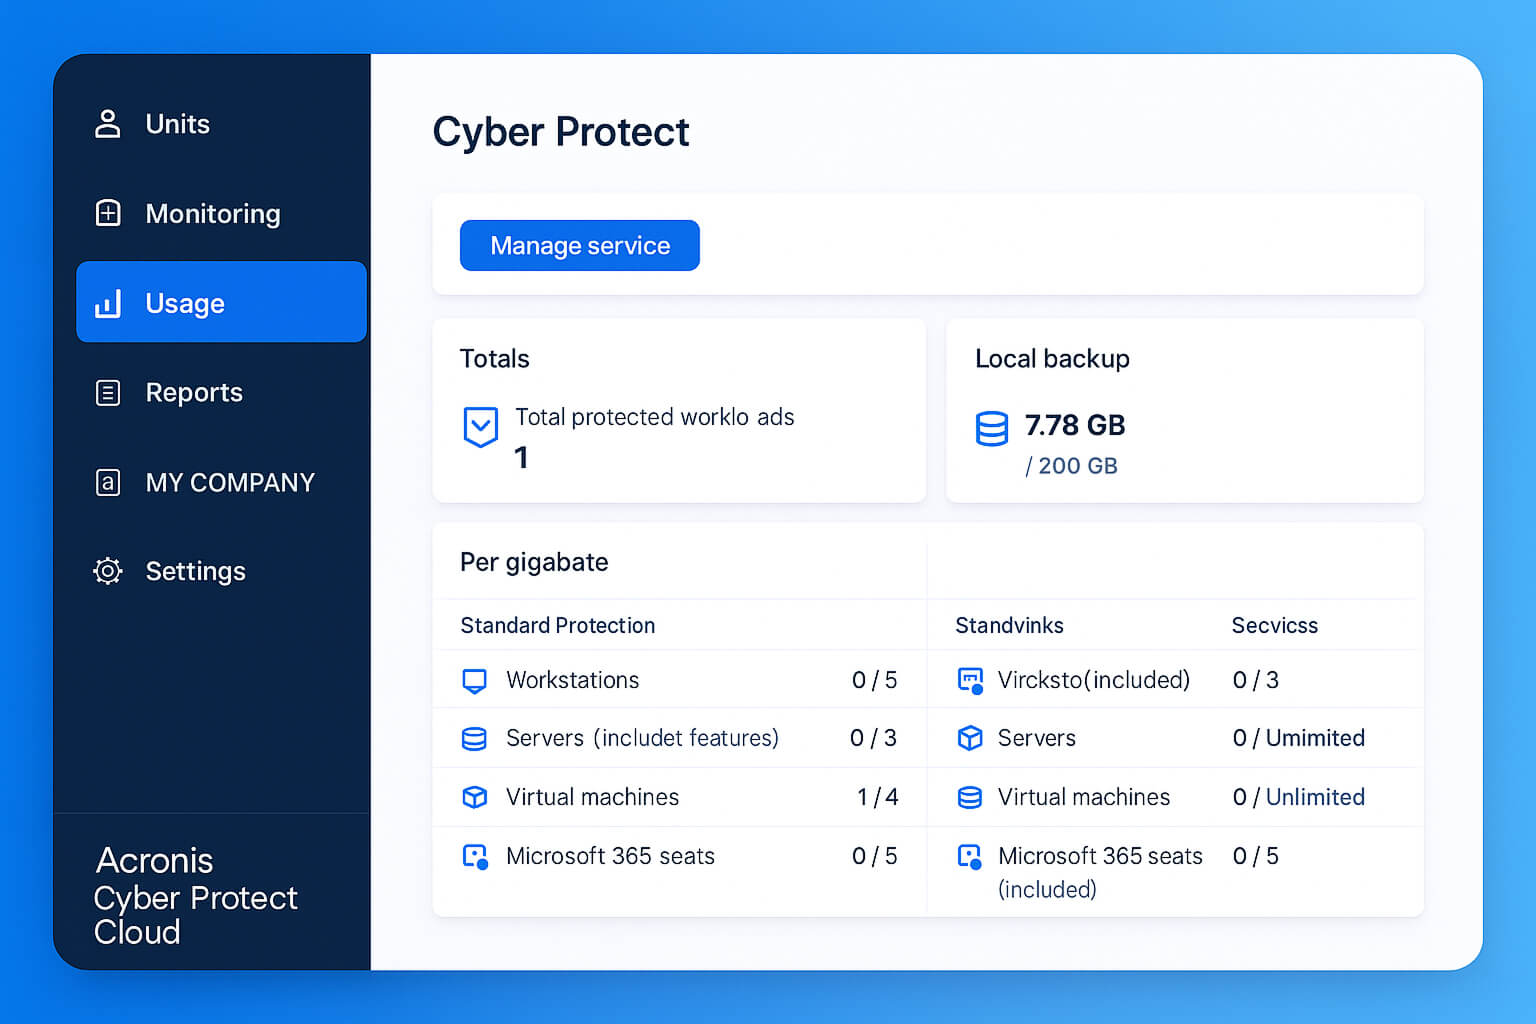Click the Standard Protection Virtual machines cube icon
Image resolution: width=1536 pixels, height=1024 pixels.
tap(475, 797)
